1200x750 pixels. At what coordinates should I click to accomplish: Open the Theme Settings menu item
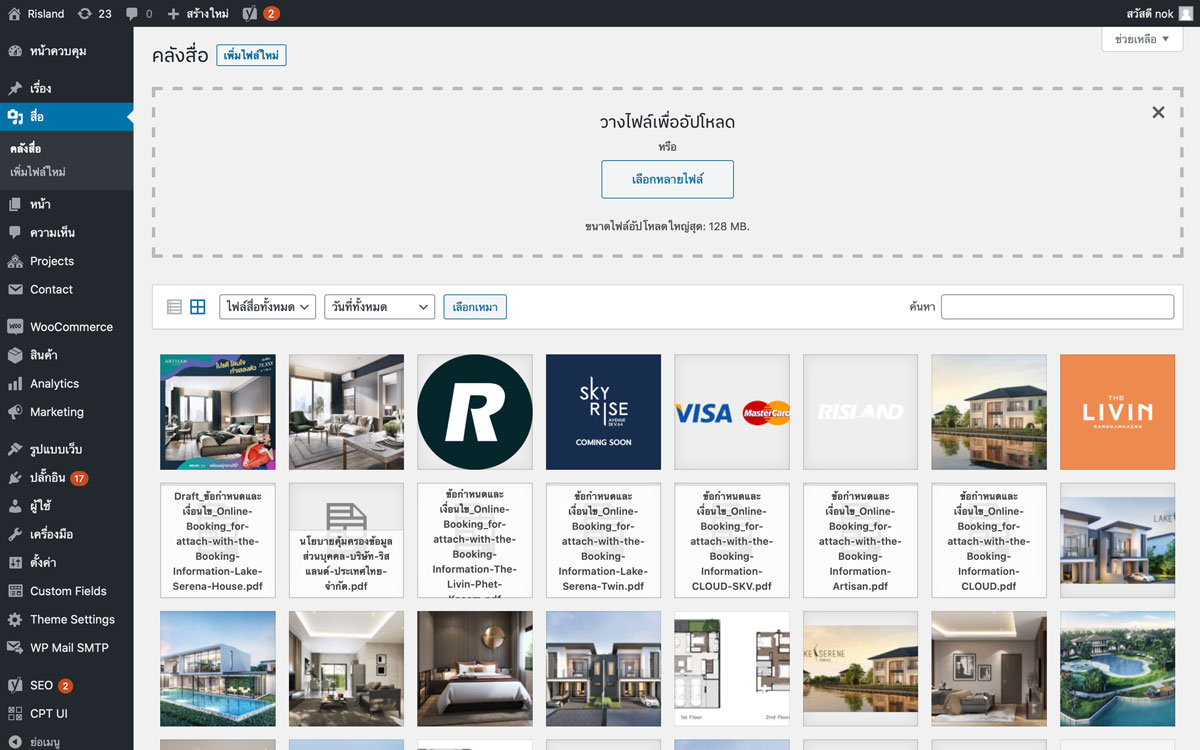click(72, 620)
